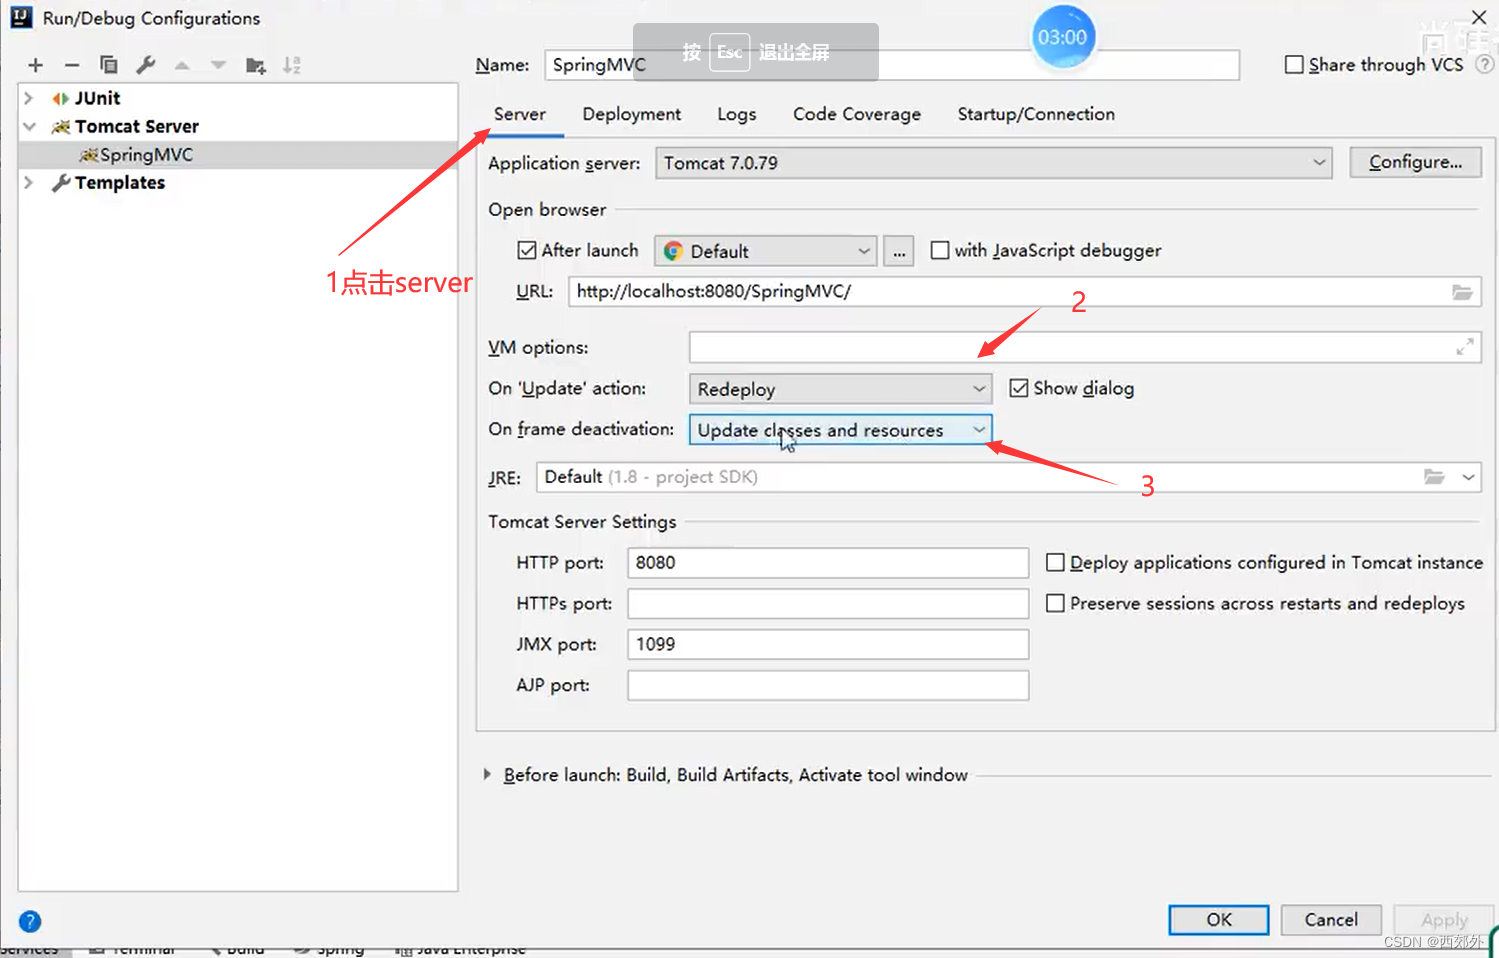The width and height of the screenshot is (1499, 958).
Task: Expand the Templates tree node
Action: point(29,182)
